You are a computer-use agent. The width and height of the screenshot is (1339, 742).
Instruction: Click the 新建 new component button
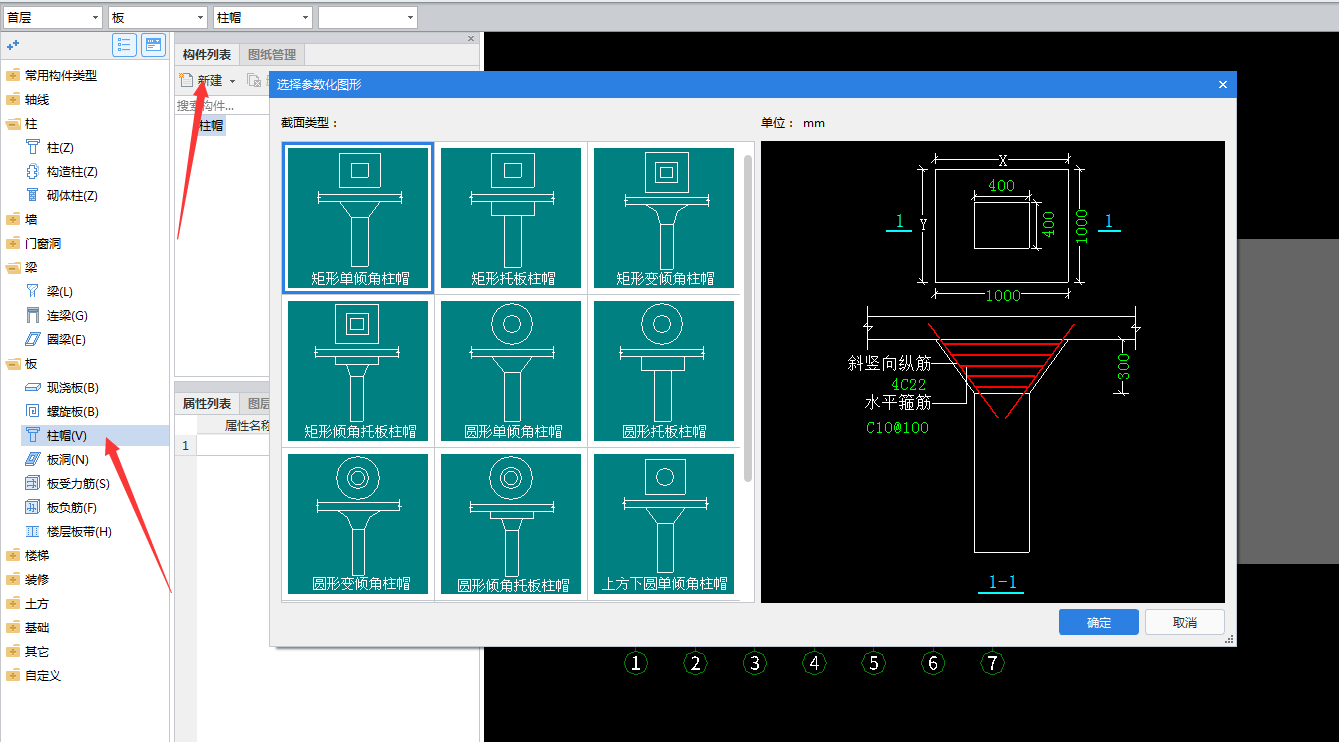point(201,80)
